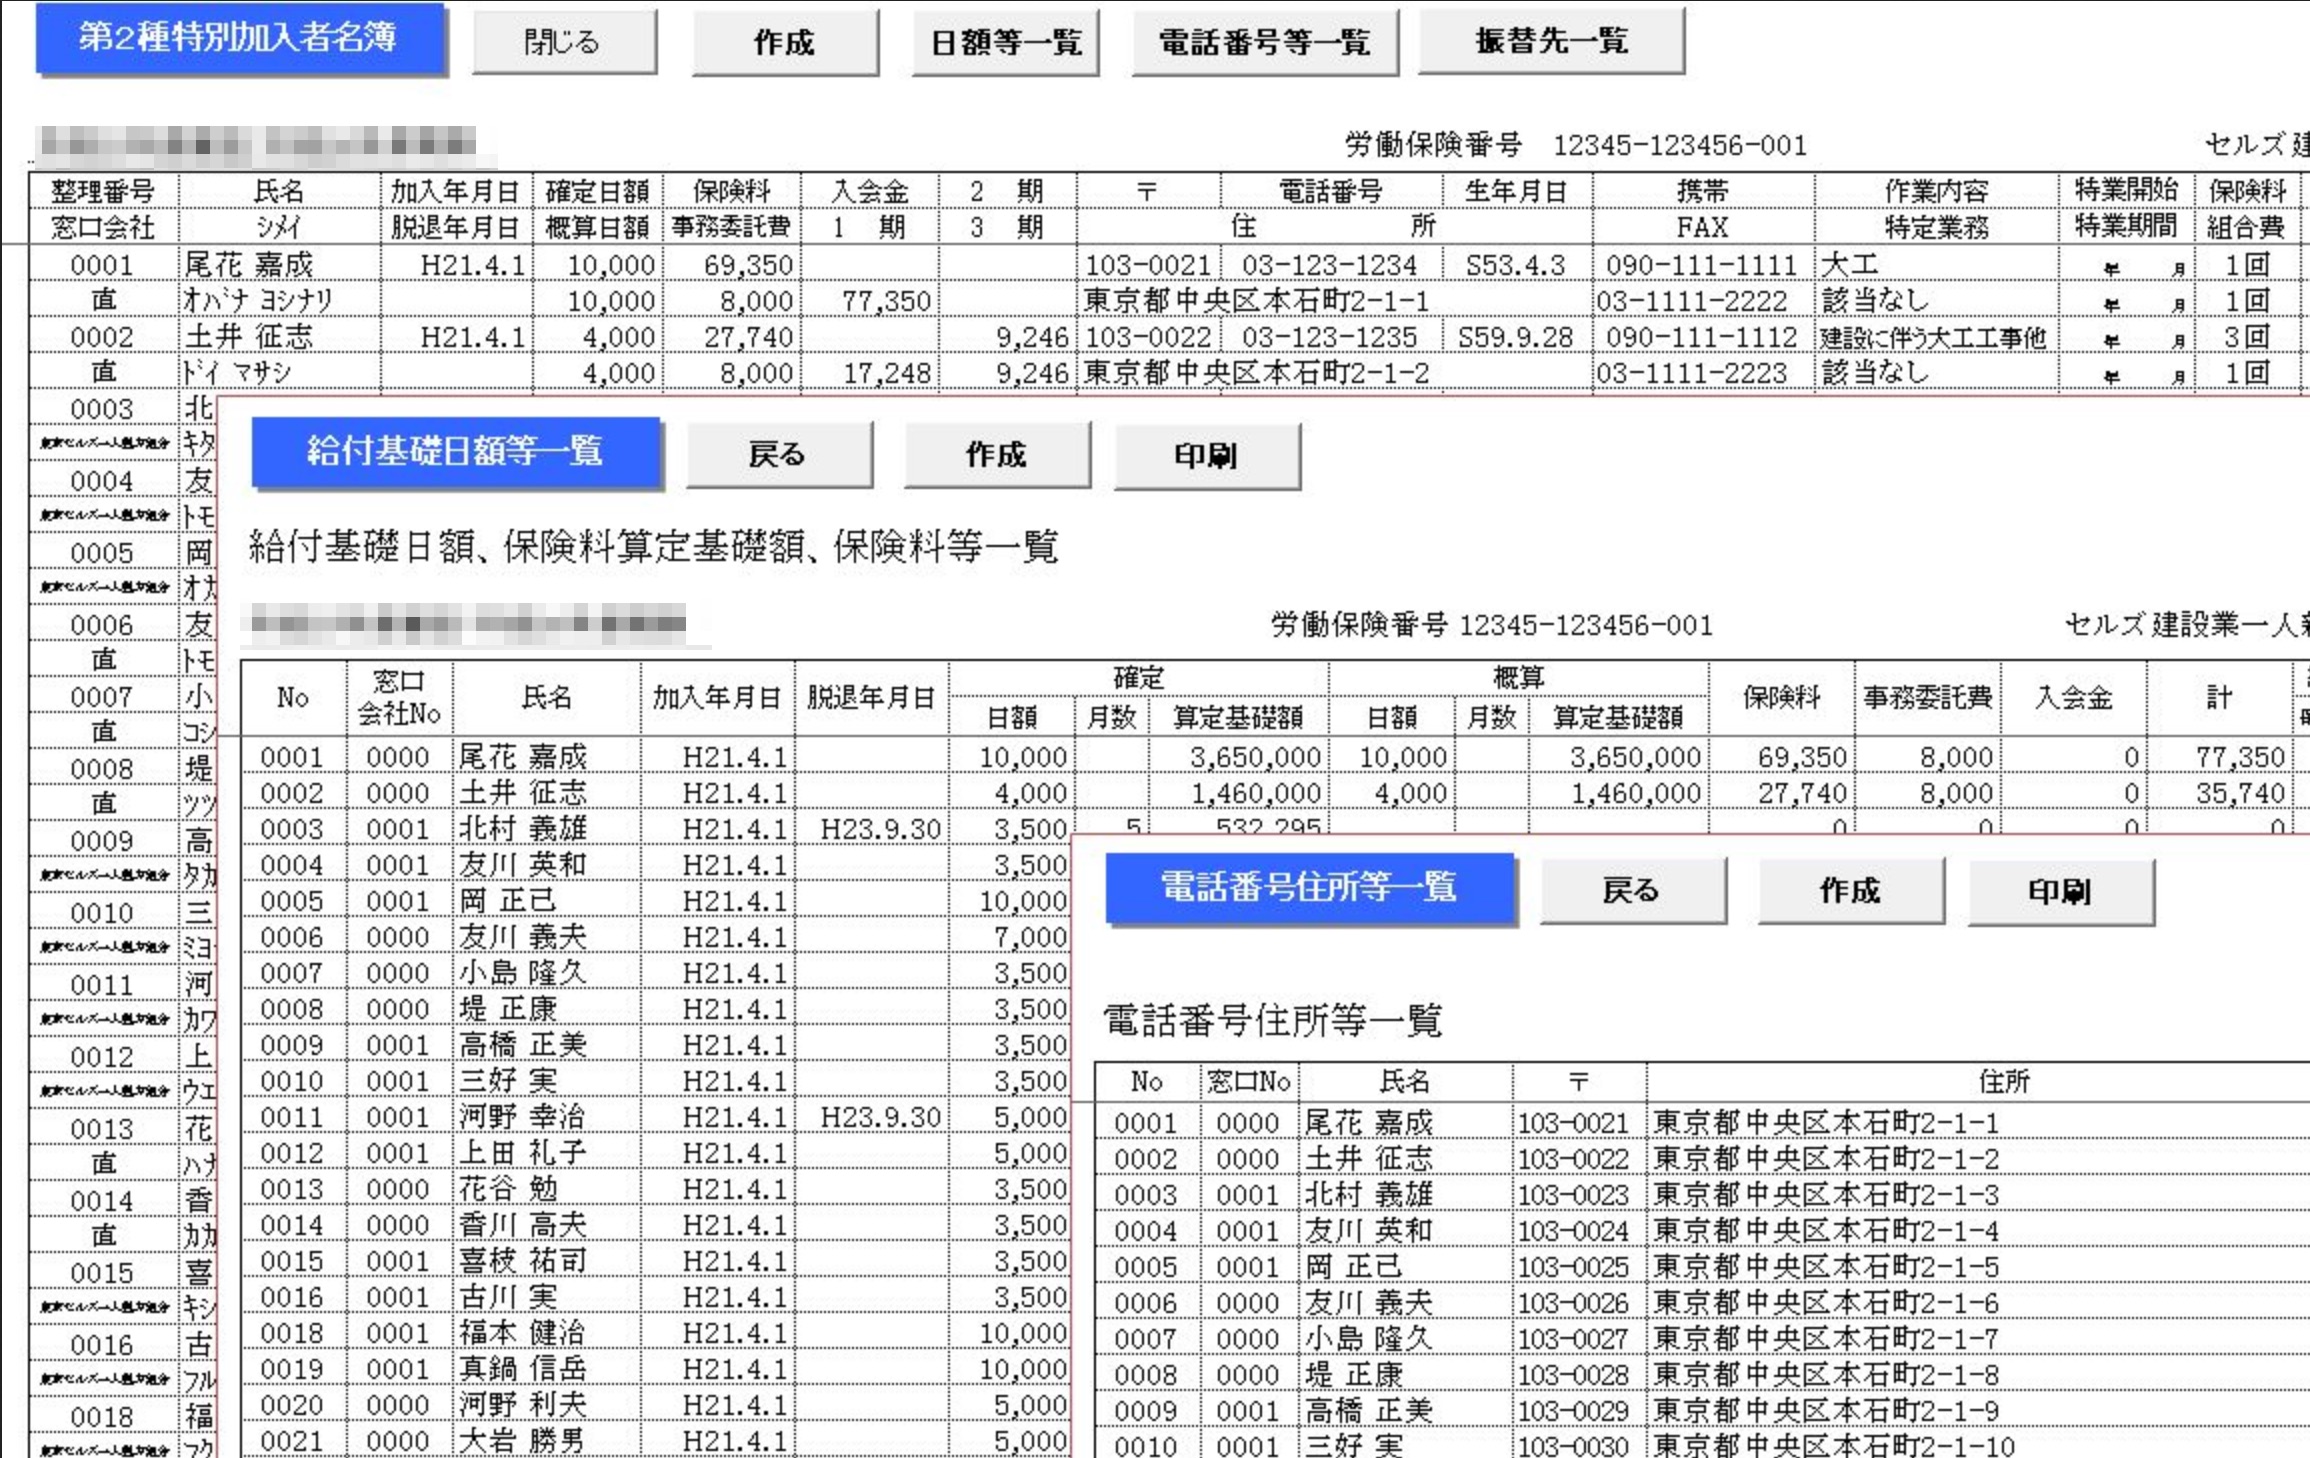Viewport: 2310px width, 1458px height.
Task: Click phone 03-123-1234 cell
Action: point(1329,265)
